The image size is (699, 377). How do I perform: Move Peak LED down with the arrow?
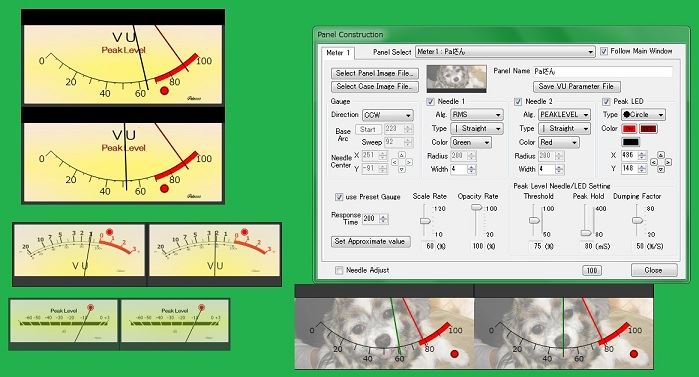coord(661,169)
